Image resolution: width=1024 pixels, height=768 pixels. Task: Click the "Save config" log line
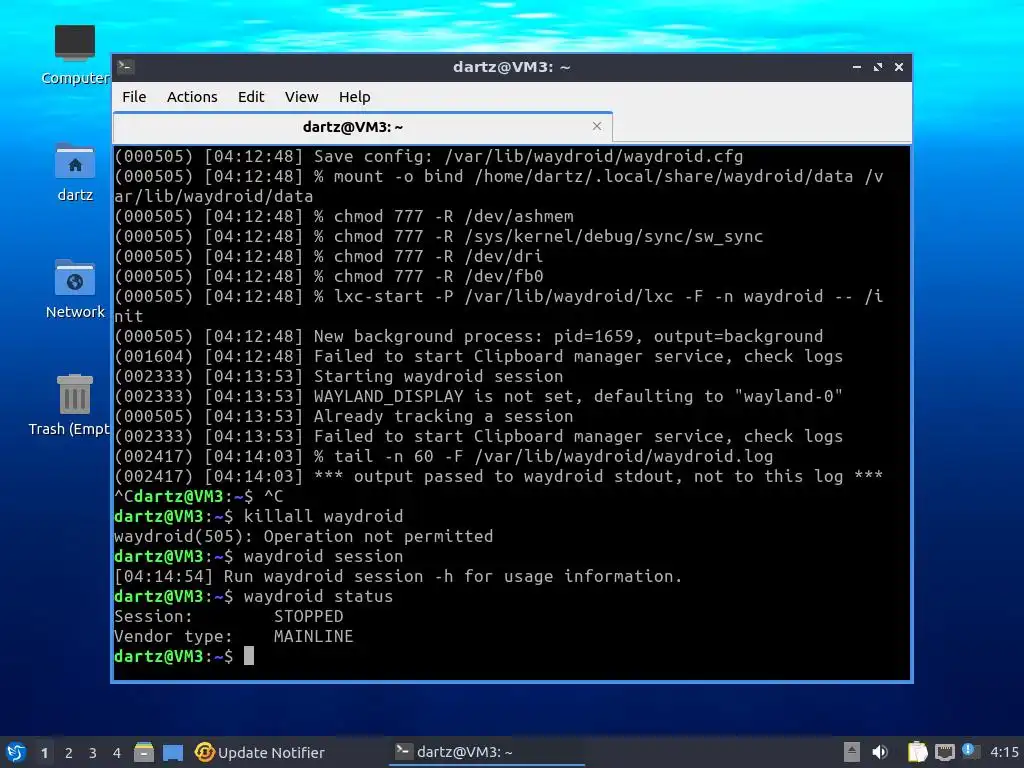(428, 156)
